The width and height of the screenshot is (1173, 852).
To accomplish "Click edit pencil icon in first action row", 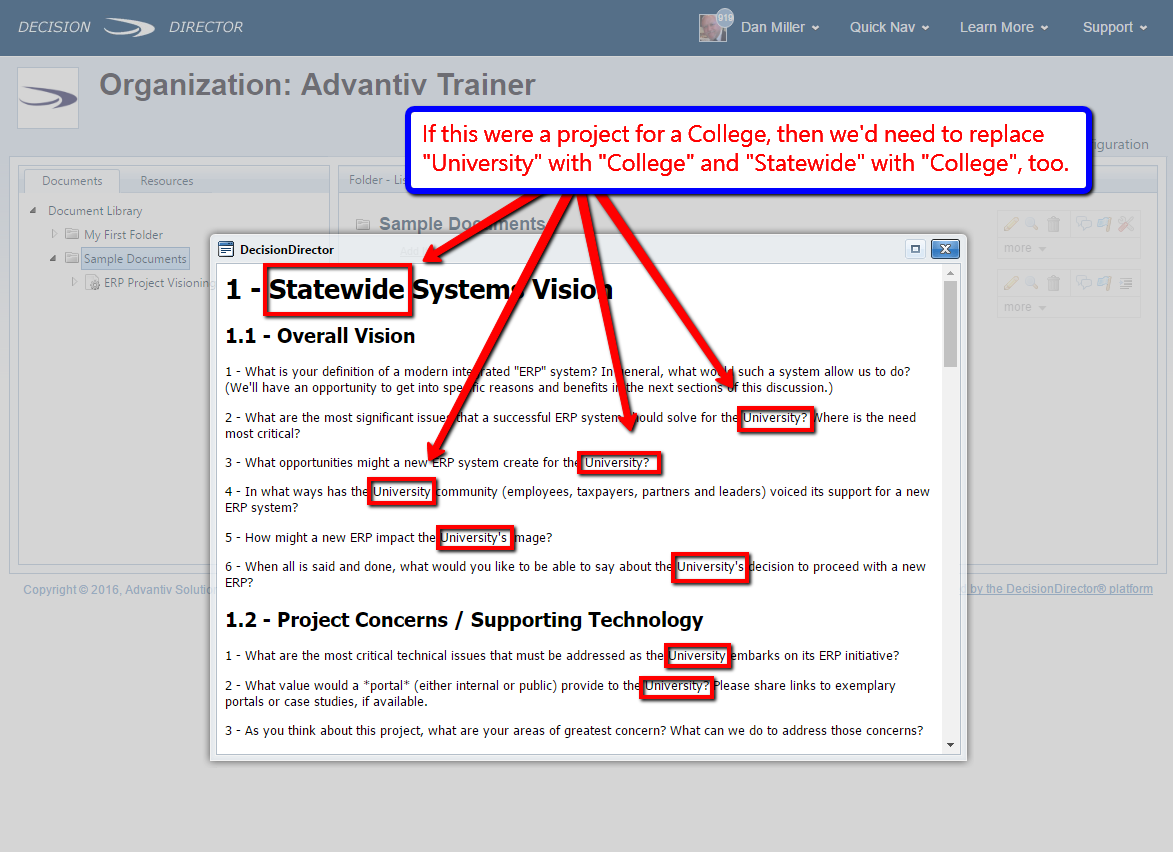I will 1011,224.
